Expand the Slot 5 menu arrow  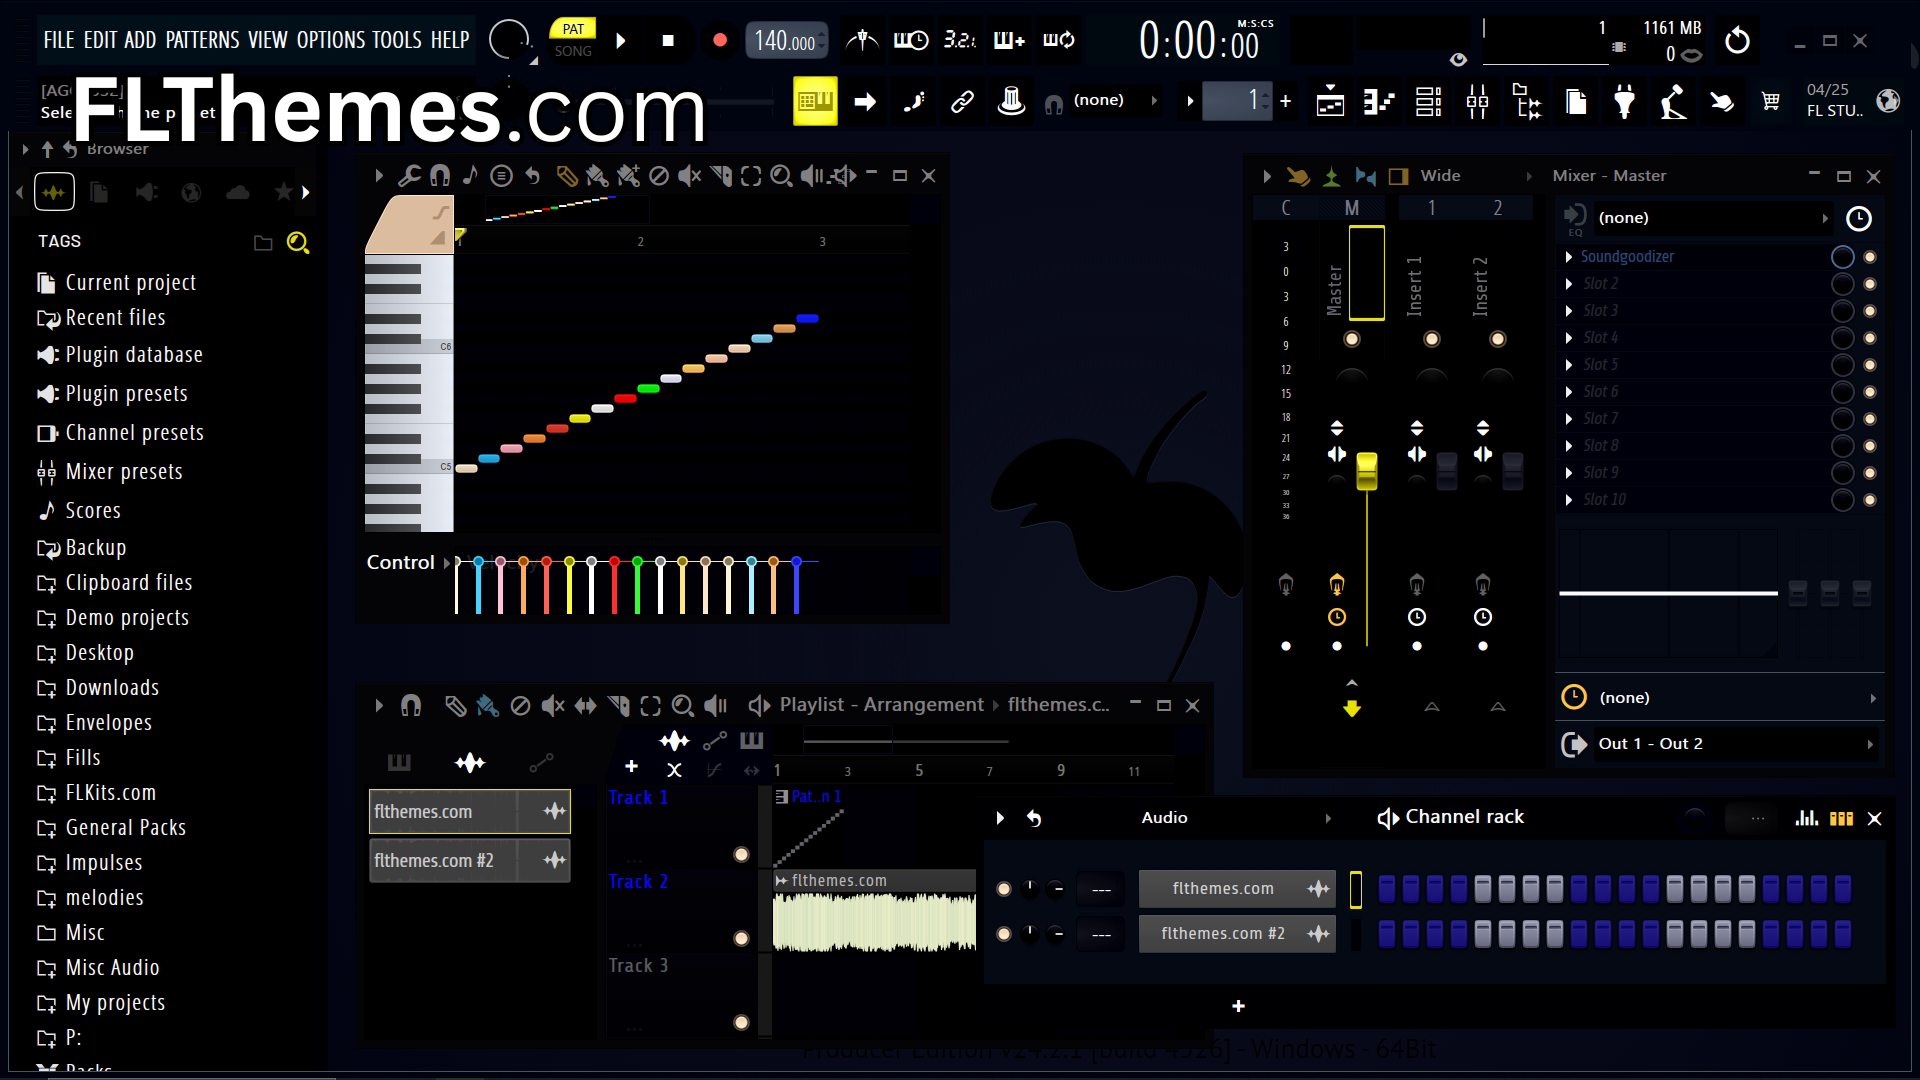tap(1569, 365)
